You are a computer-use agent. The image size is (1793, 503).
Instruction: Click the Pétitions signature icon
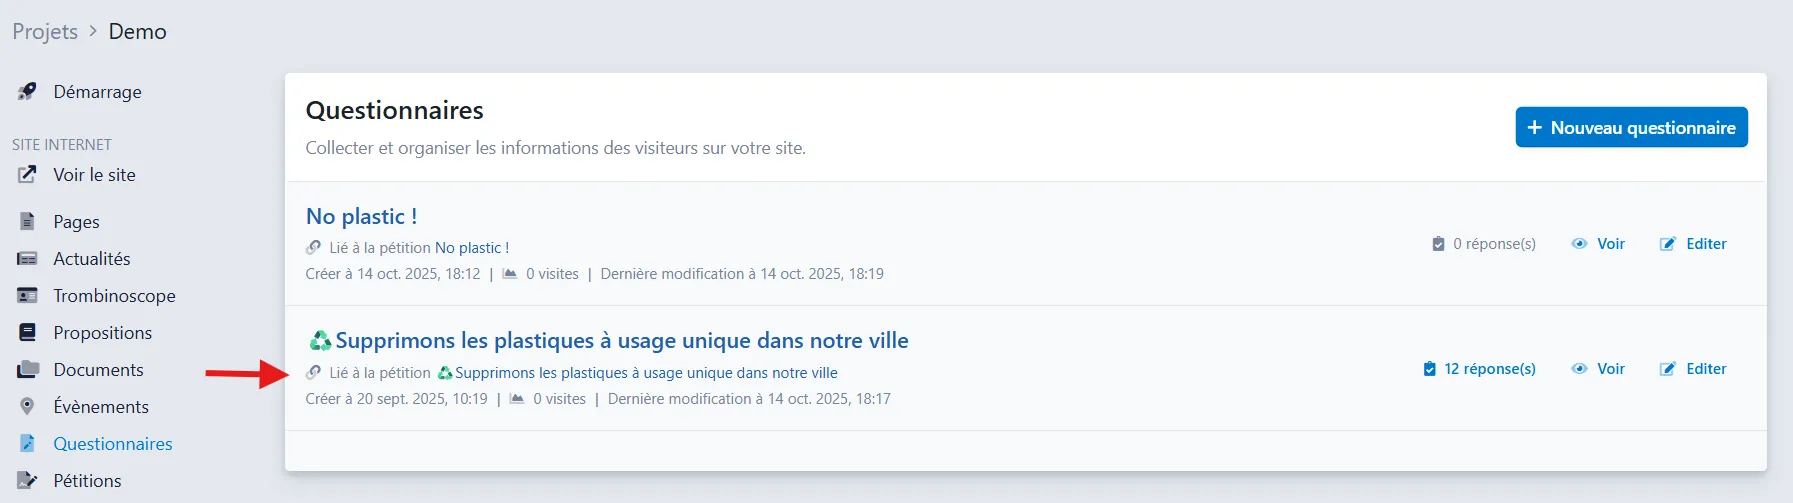point(28,481)
